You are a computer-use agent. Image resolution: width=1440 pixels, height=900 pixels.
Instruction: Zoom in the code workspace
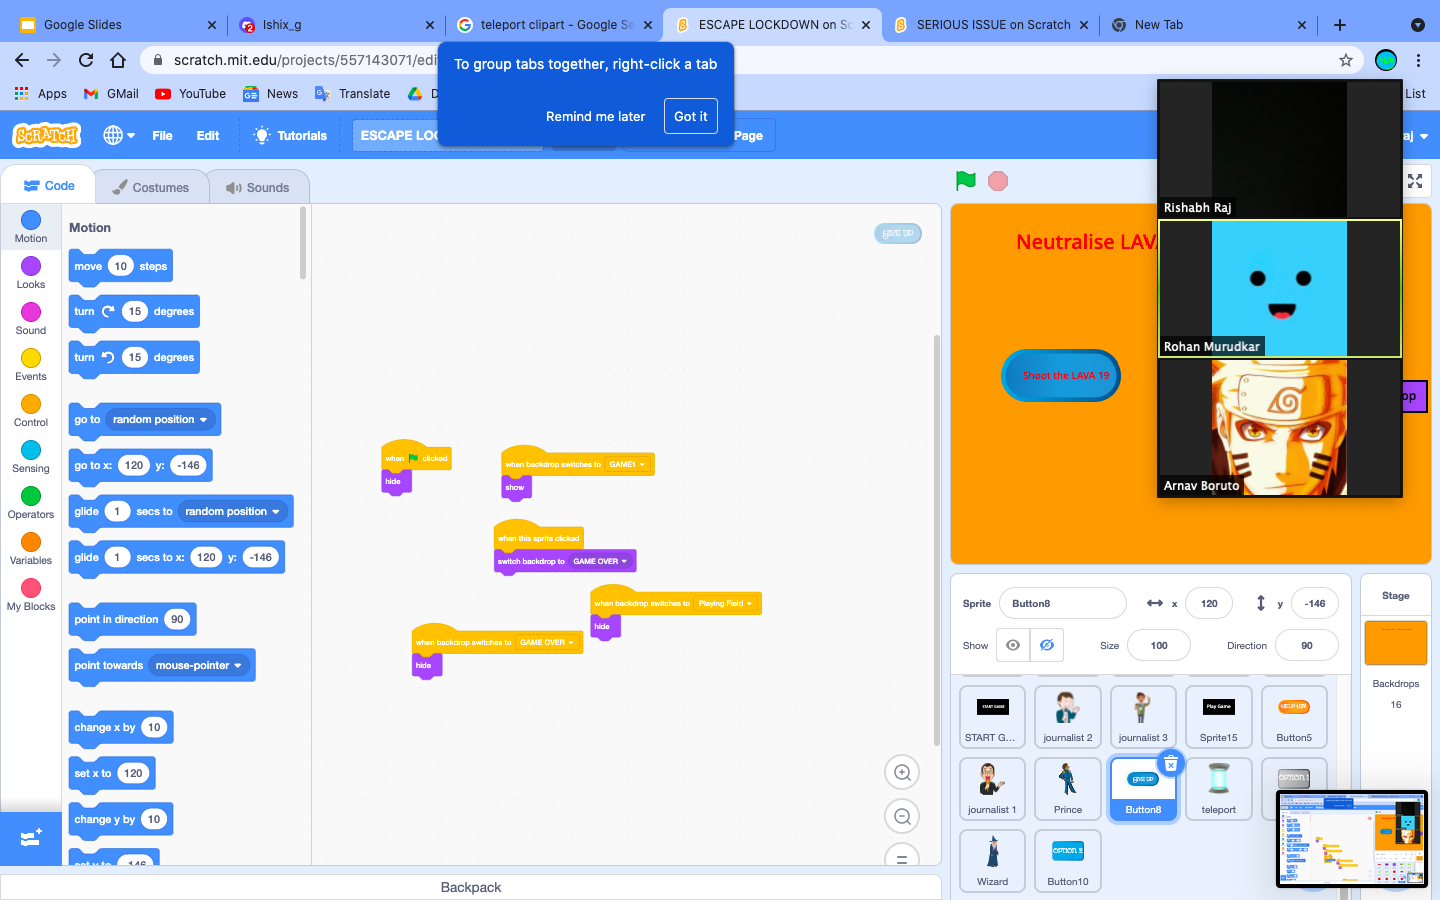pyautogui.click(x=902, y=772)
